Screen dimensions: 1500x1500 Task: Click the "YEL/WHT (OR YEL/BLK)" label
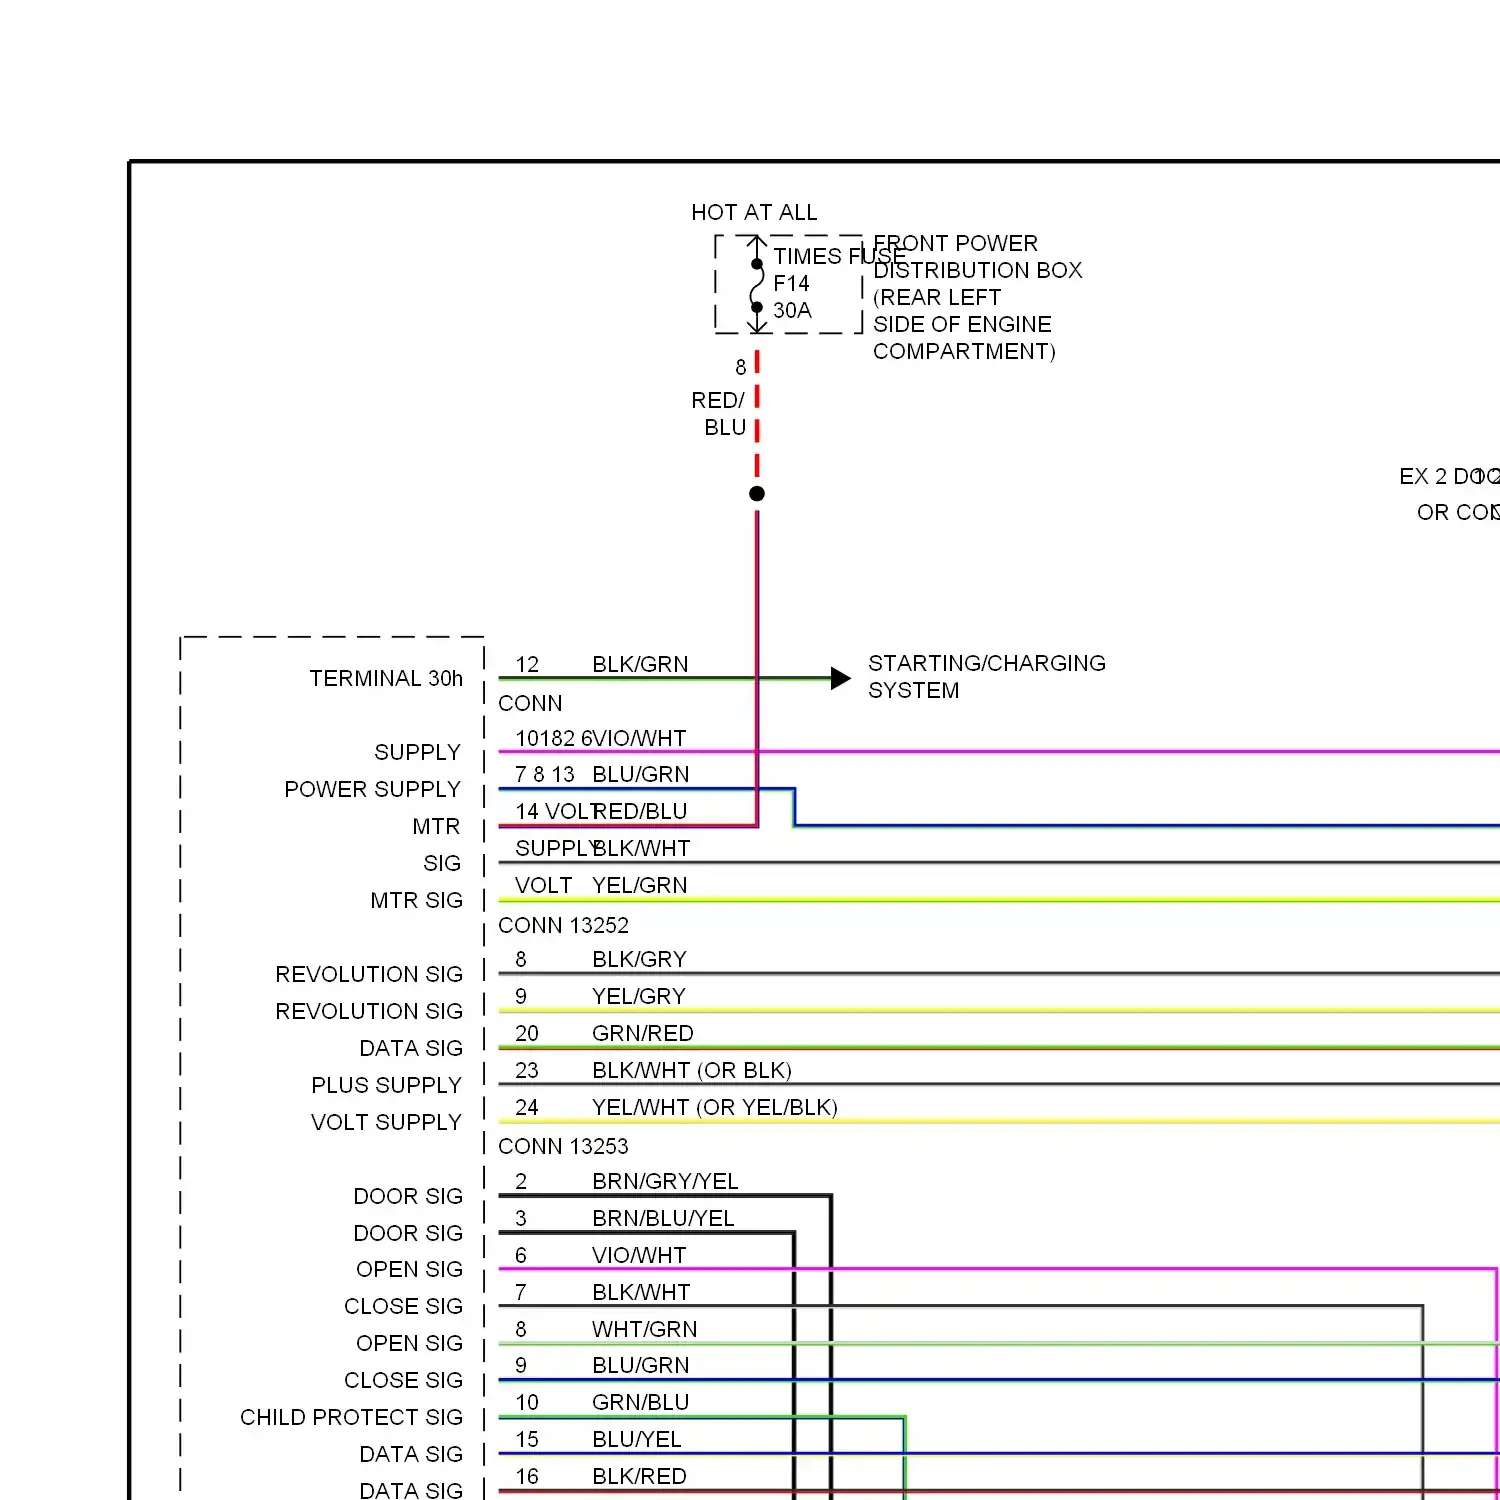click(715, 1107)
